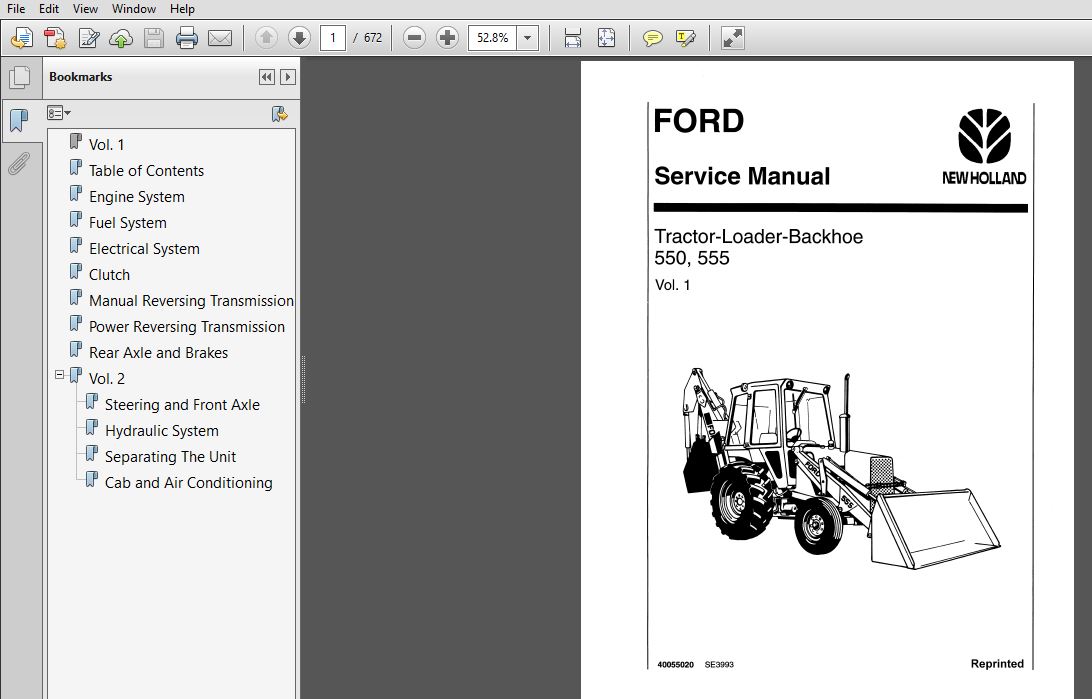
Task: Go to Power Reversing Transmission bookmark
Action: 187,327
